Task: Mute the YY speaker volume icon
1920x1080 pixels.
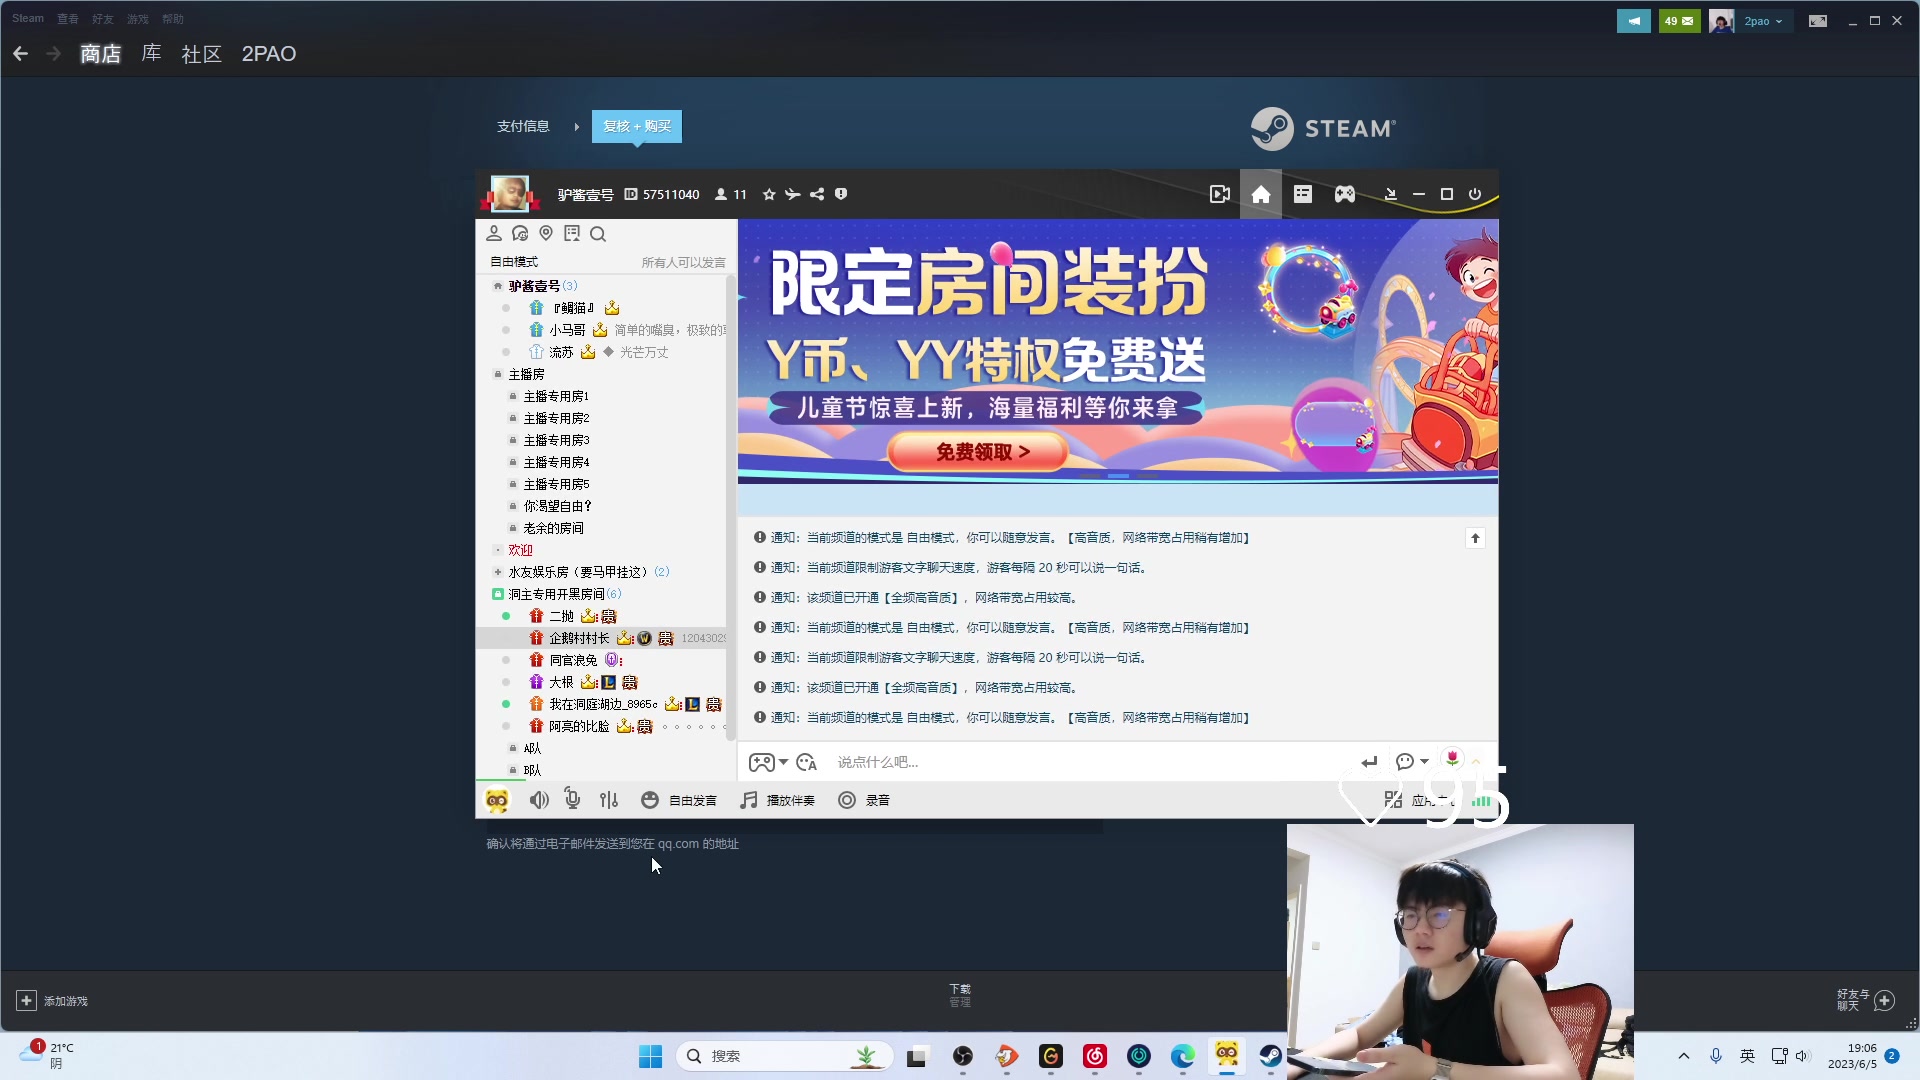Action: tap(539, 800)
